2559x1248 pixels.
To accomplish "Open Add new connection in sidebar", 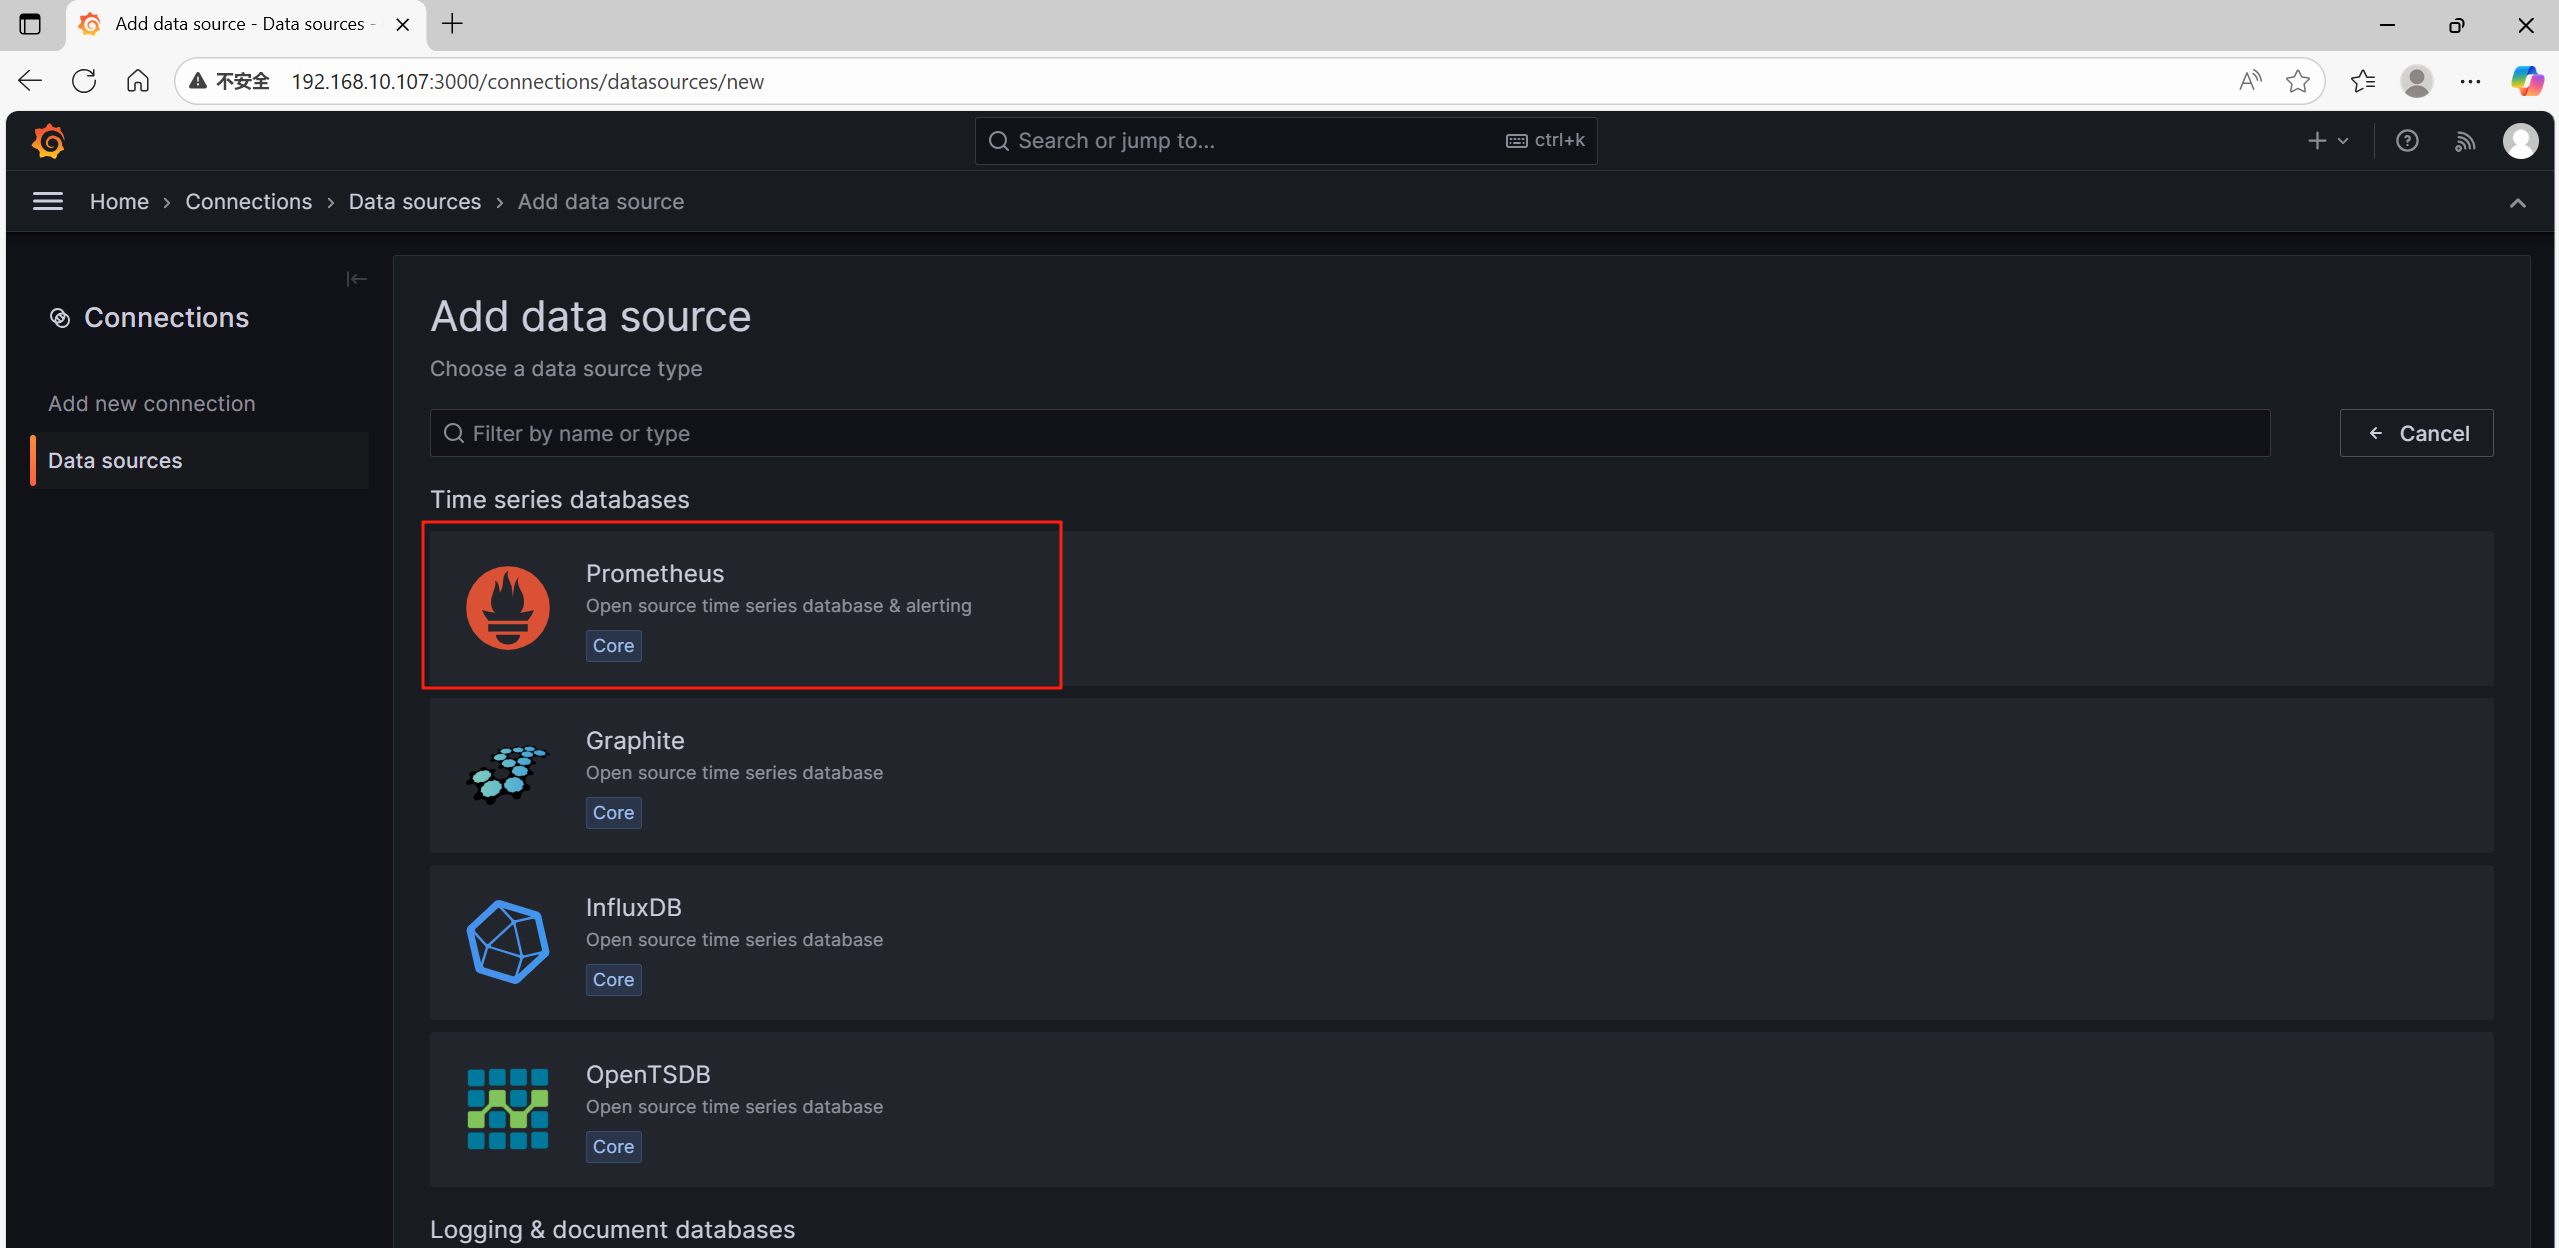I will click(x=152, y=404).
